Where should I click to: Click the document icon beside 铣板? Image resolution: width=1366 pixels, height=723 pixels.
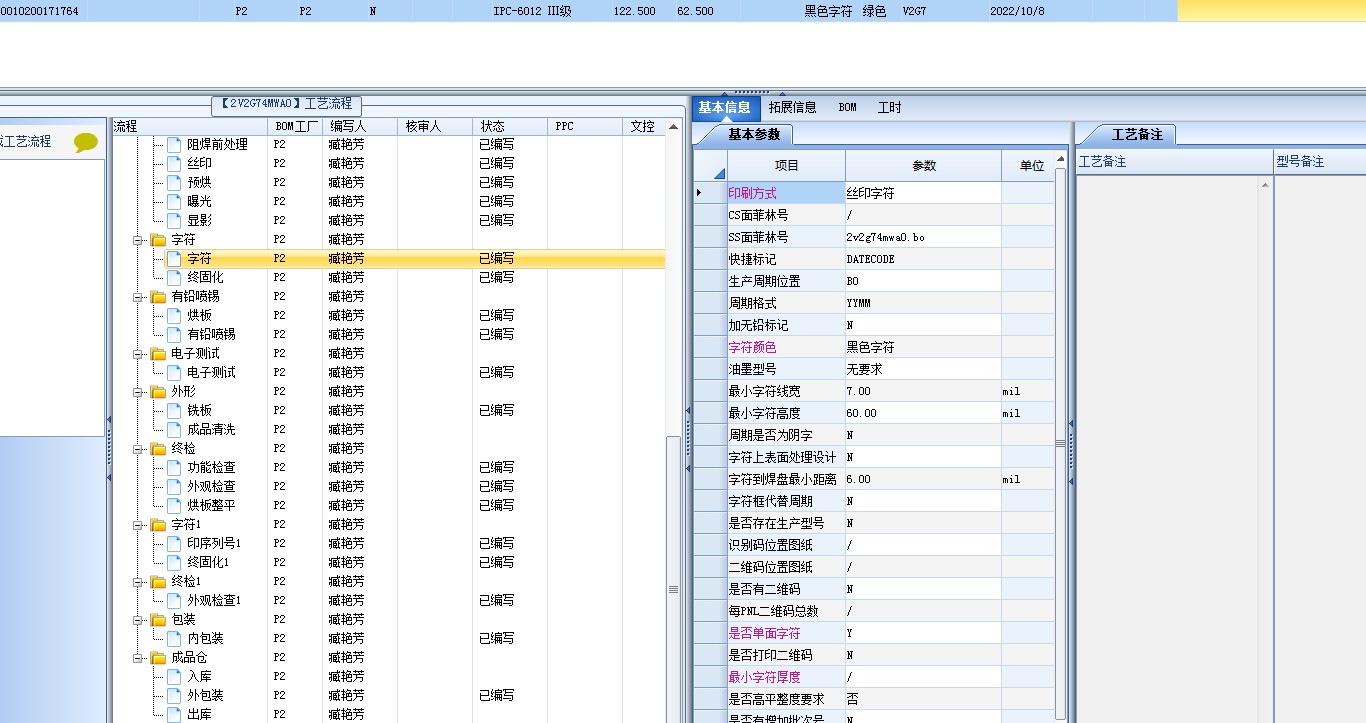pyautogui.click(x=175, y=410)
